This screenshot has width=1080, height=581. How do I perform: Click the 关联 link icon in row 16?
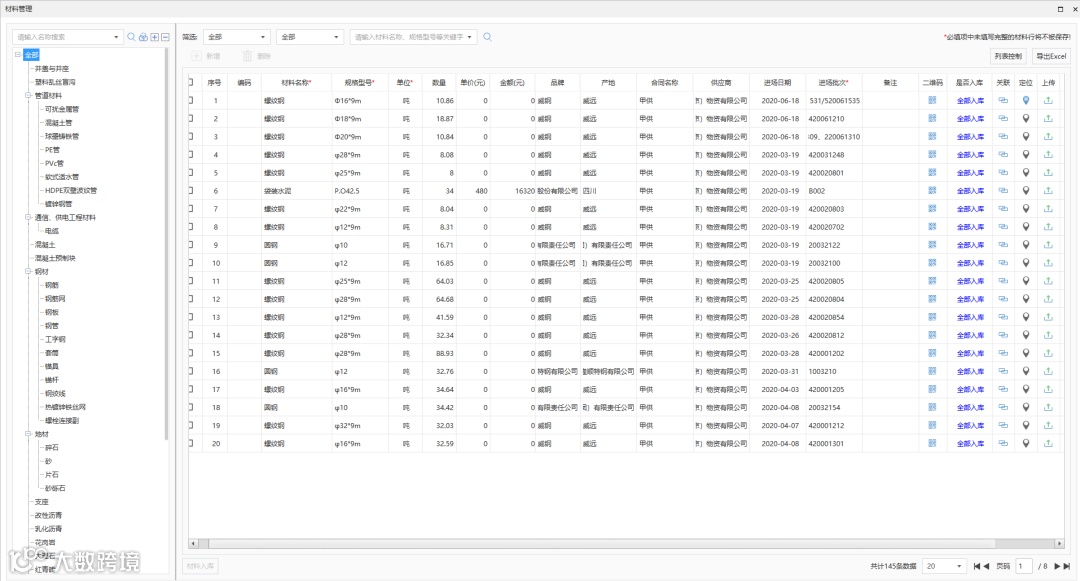click(x=1003, y=371)
